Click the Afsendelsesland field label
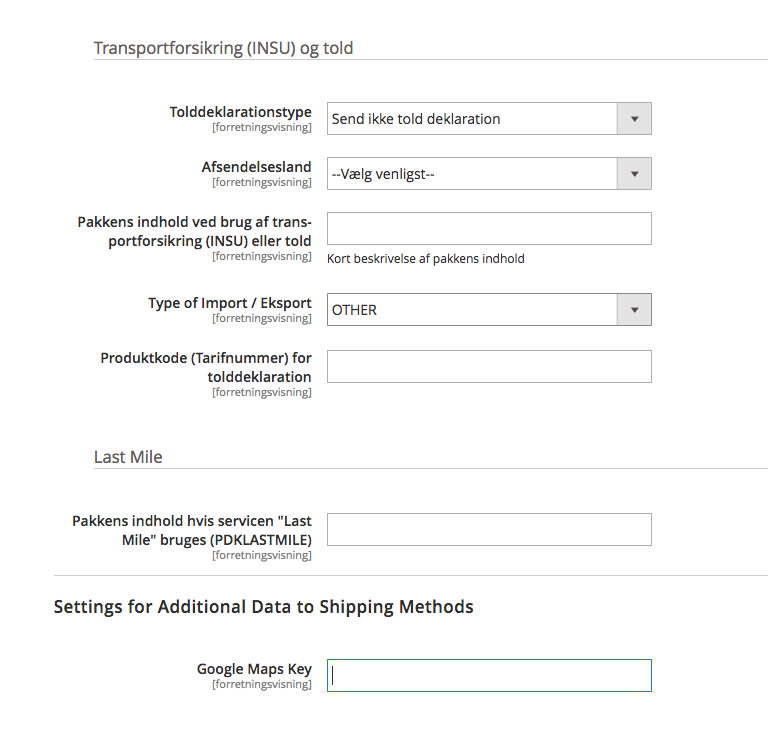Image resolution: width=768 pixels, height=744 pixels. click(x=256, y=167)
